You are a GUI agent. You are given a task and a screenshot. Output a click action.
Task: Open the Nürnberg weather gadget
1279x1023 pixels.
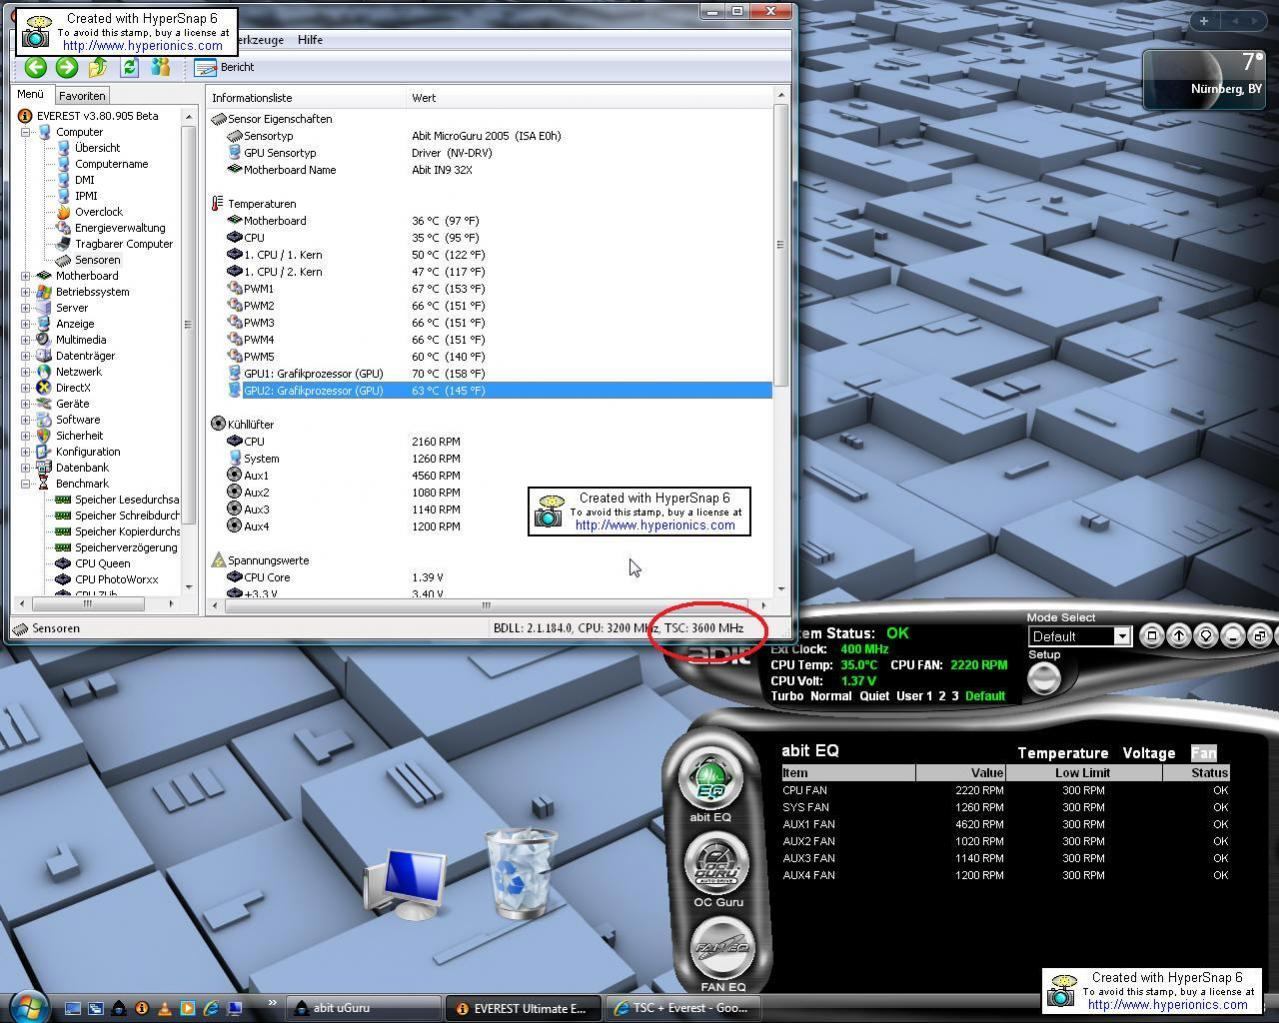click(1203, 78)
